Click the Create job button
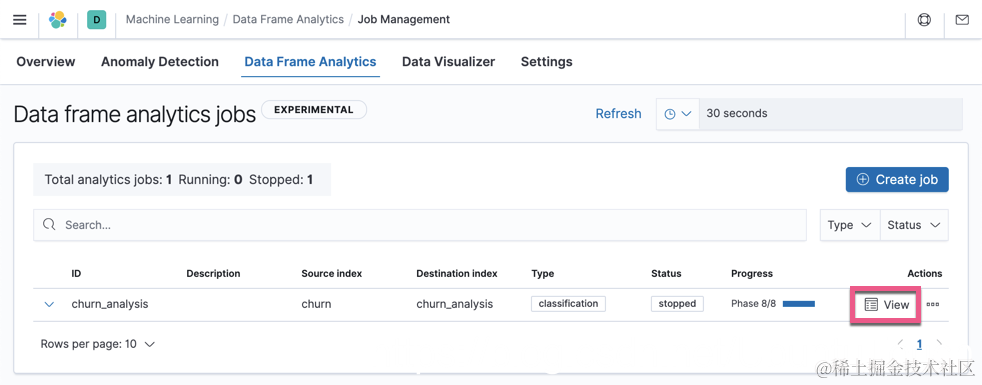Screen dimensions: 982x385 [x=897, y=180]
